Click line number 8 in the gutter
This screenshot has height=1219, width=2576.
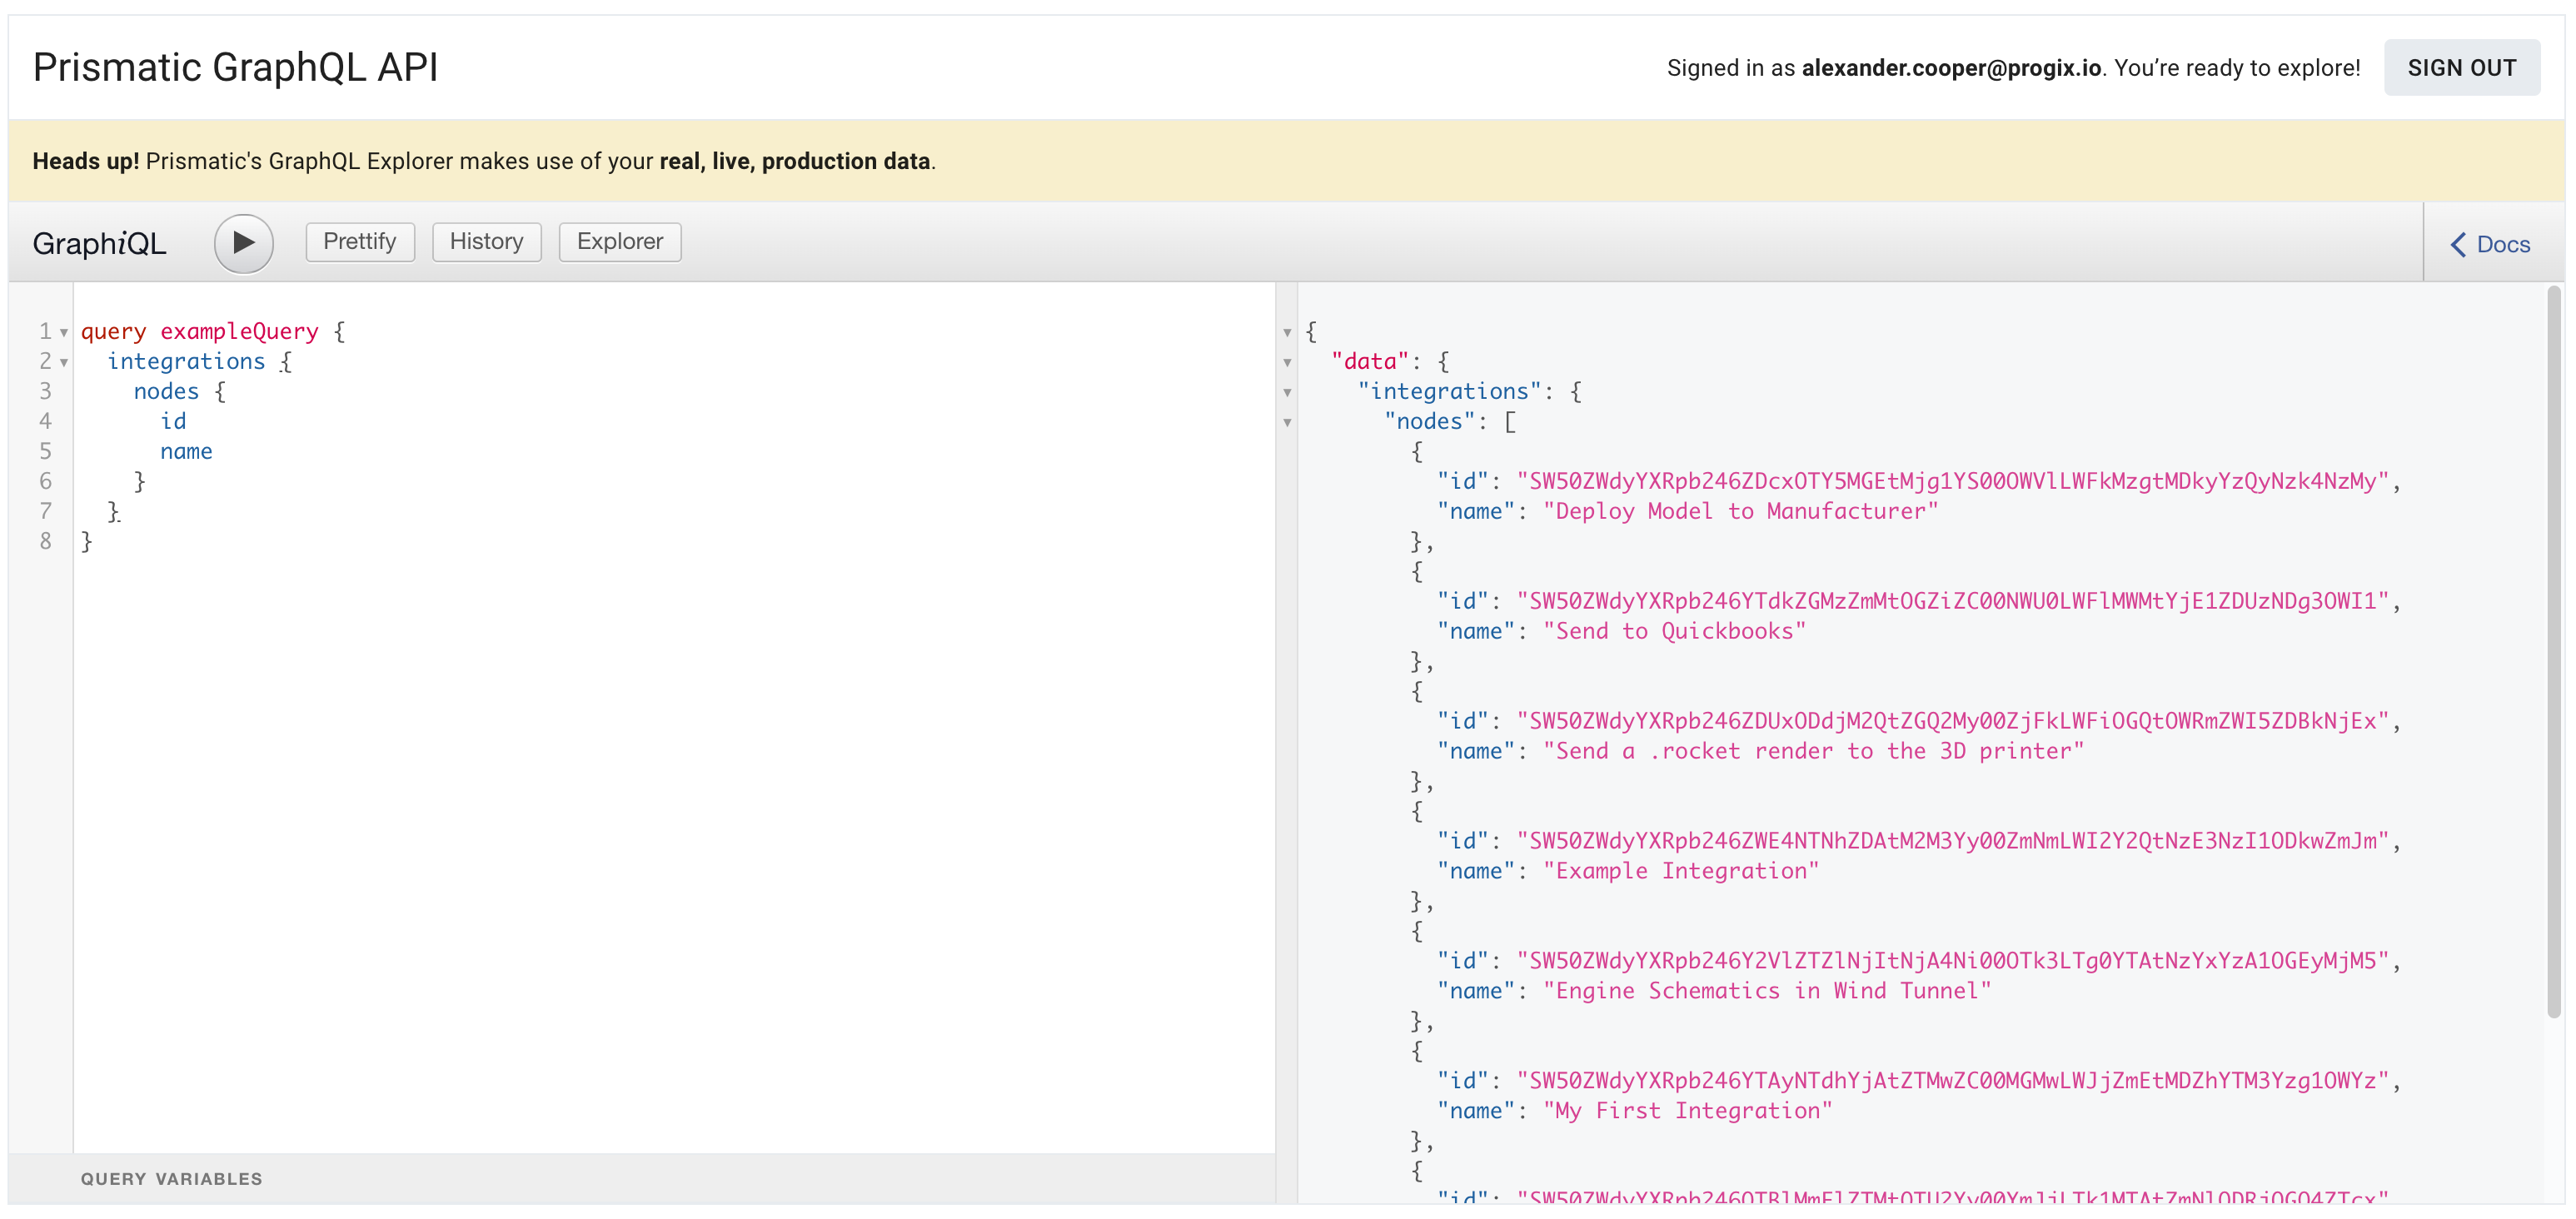(x=45, y=542)
